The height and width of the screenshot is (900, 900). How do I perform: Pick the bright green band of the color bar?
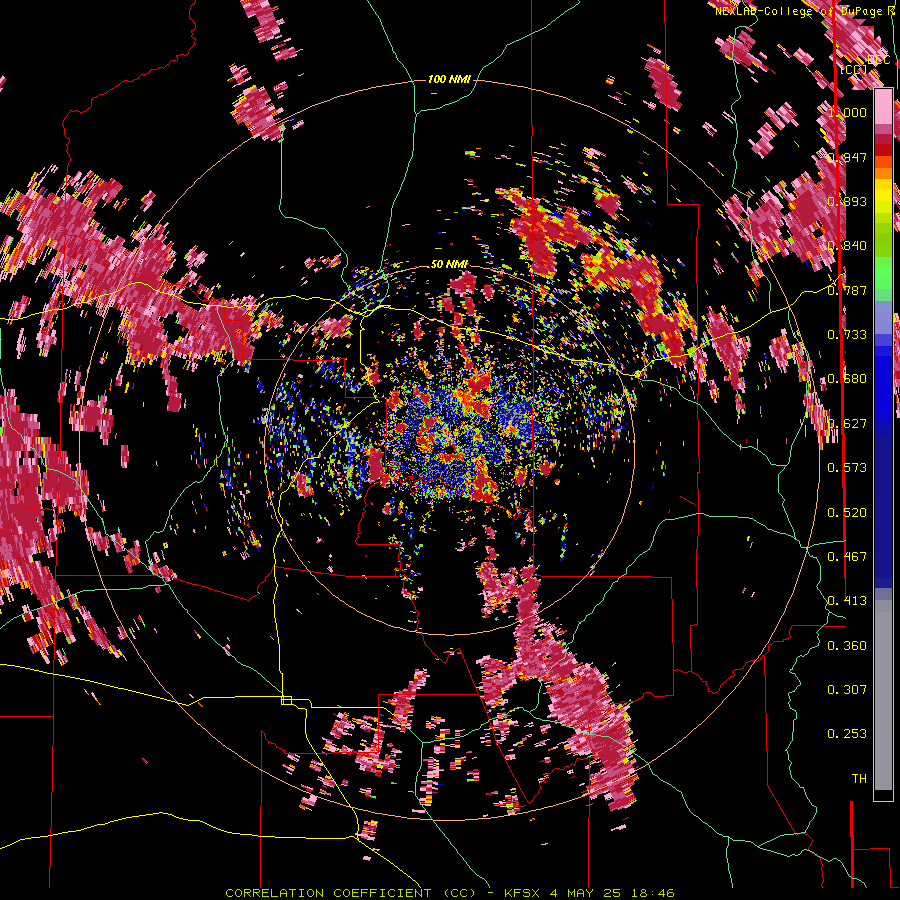(x=883, y=272)
